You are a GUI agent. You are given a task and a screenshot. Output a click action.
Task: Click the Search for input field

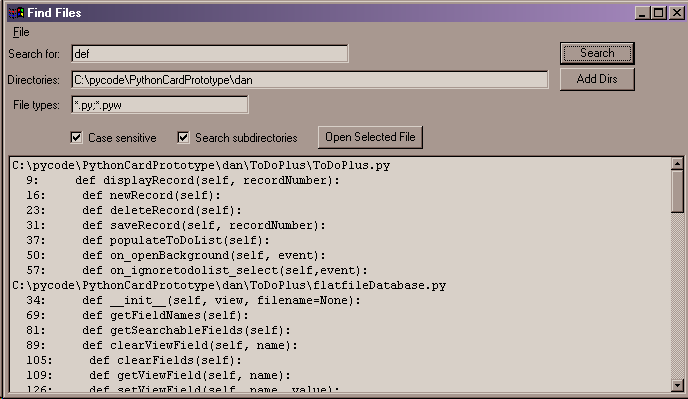point(210,54)
